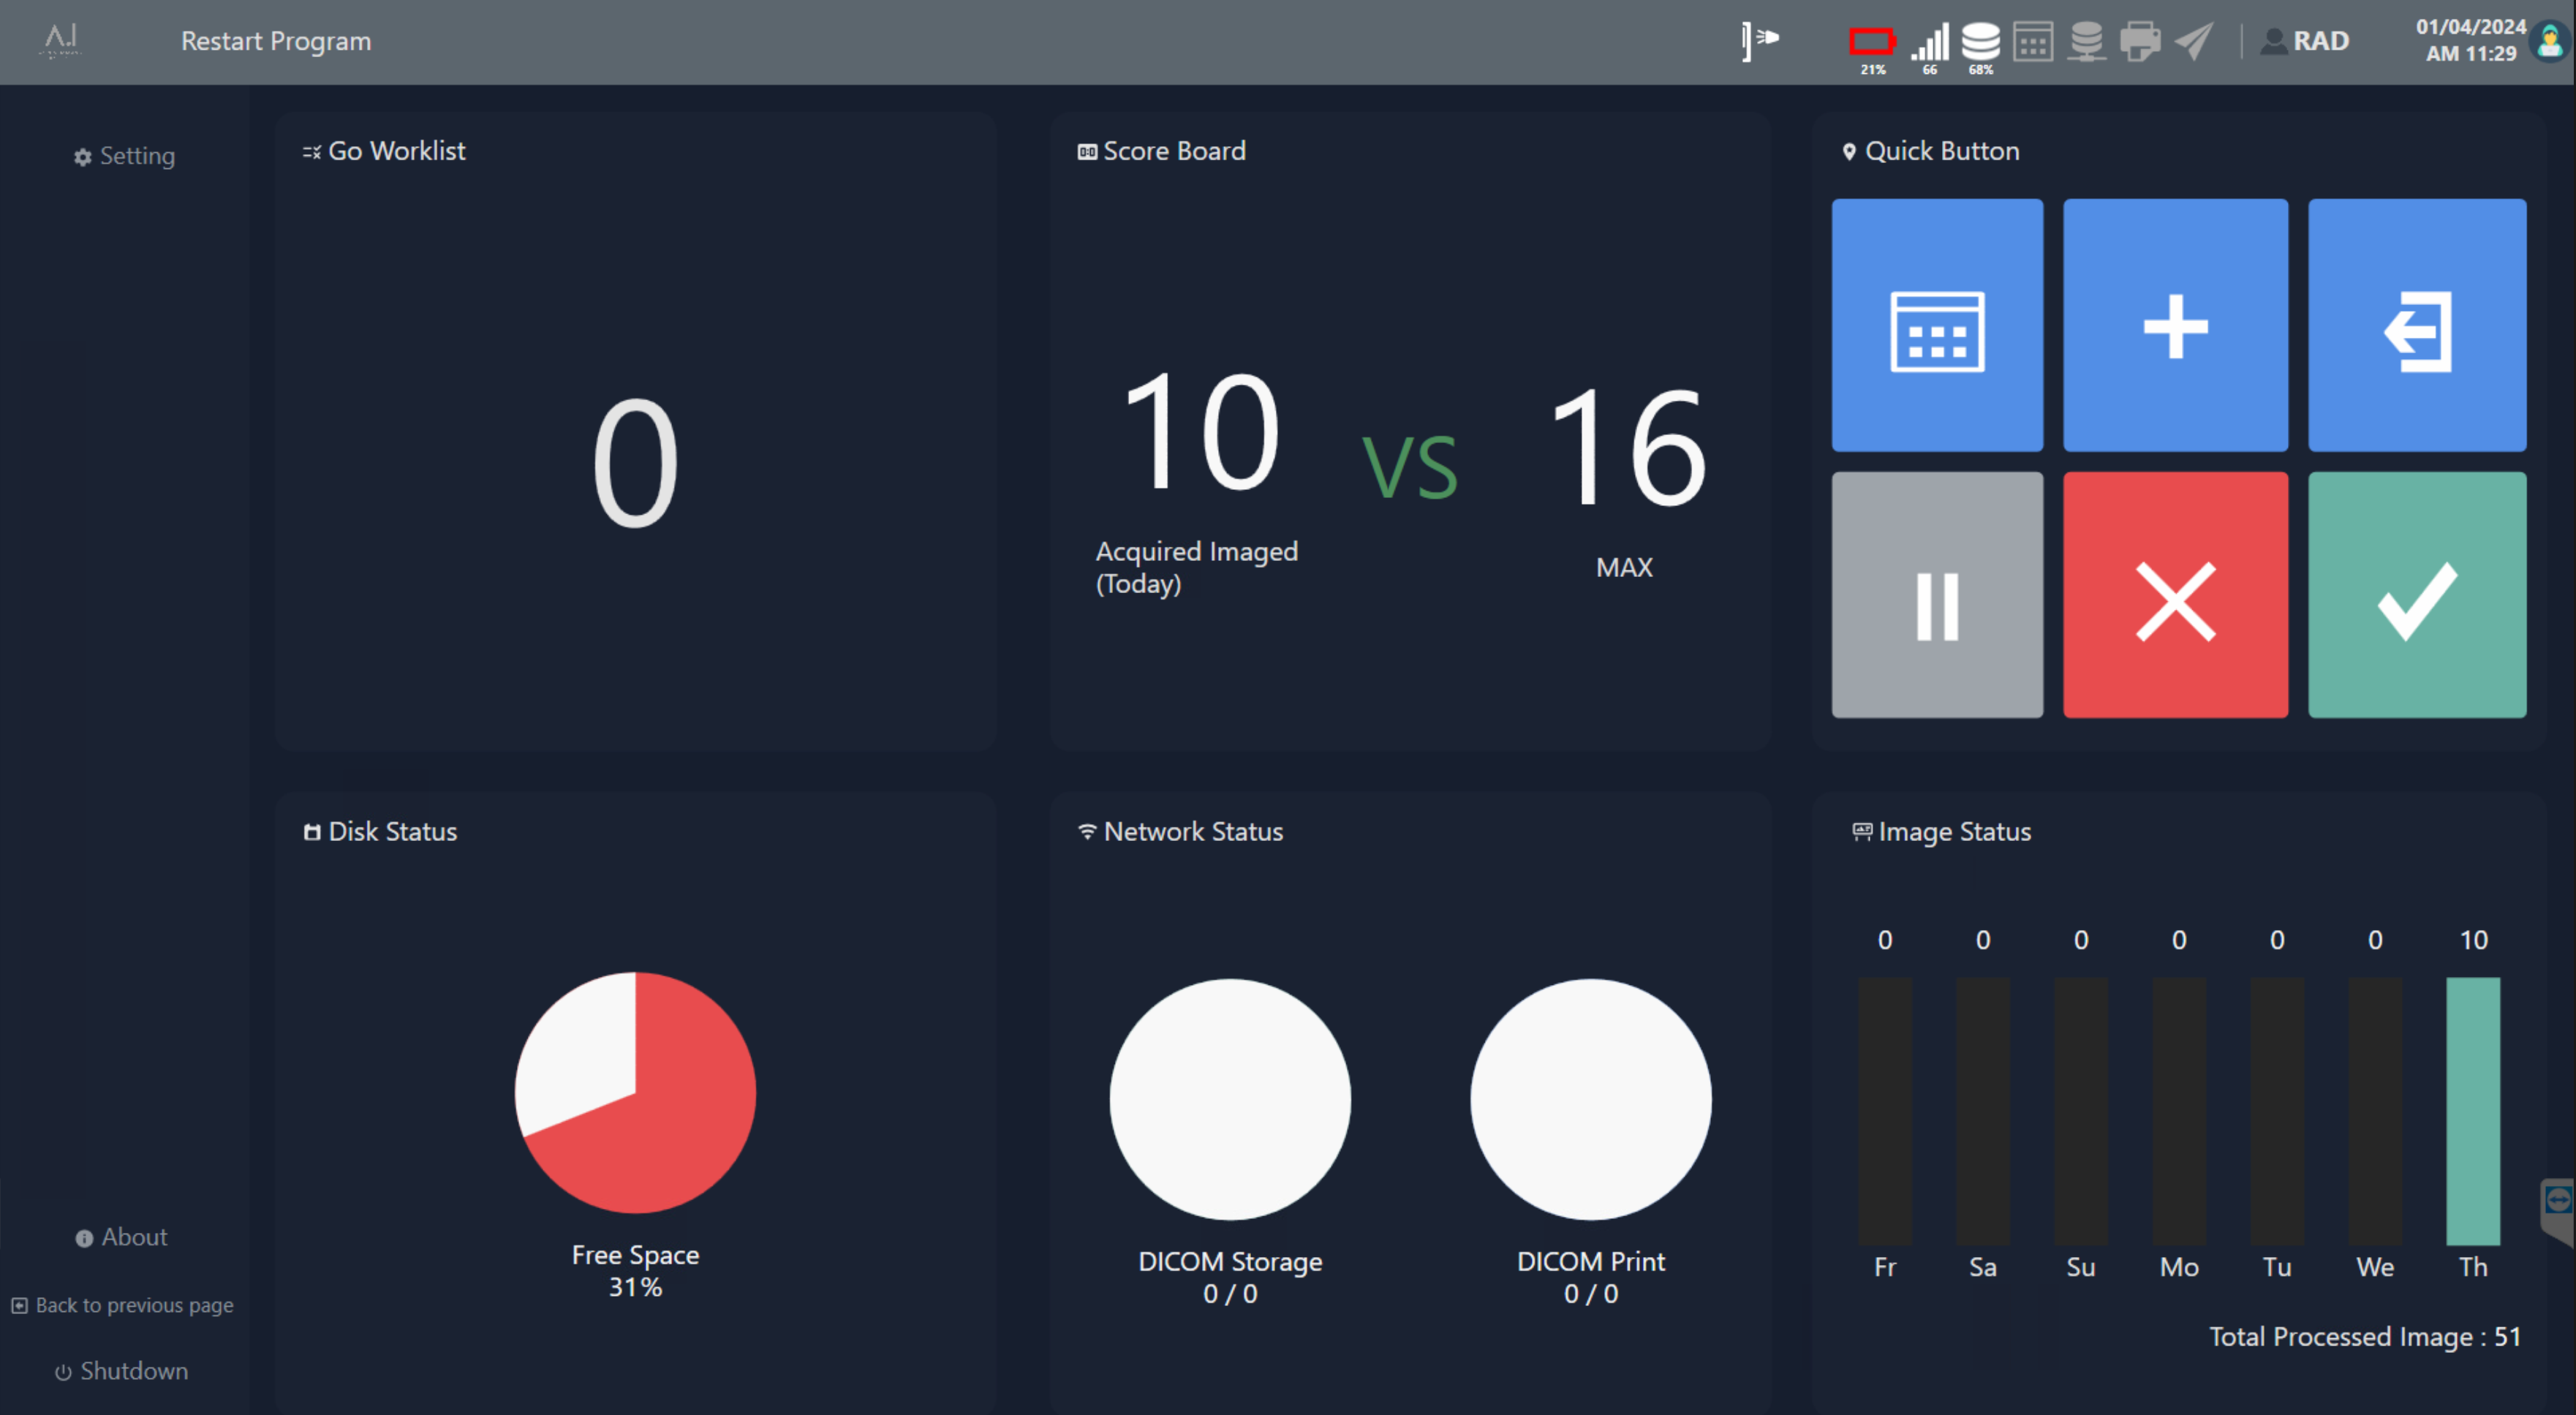The height and width of the screenshot is (1415, 2576).
Task: Click the green Thursday bar in Image Status
Action: tap(2473, 1111)
